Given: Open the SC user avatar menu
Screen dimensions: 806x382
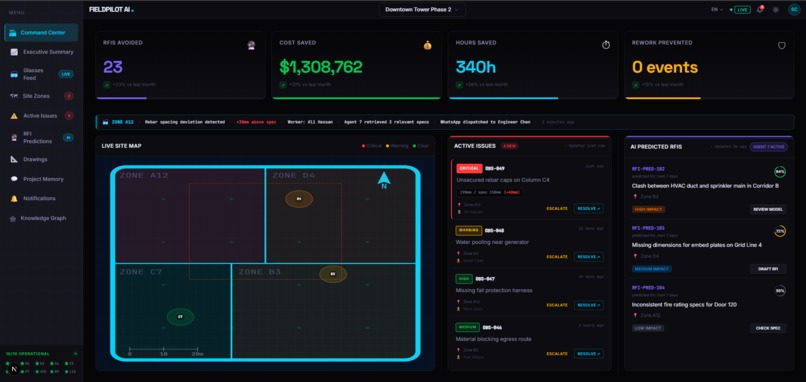Looking at the screenshot, I should pyautogui.click(x=794, y=9).
